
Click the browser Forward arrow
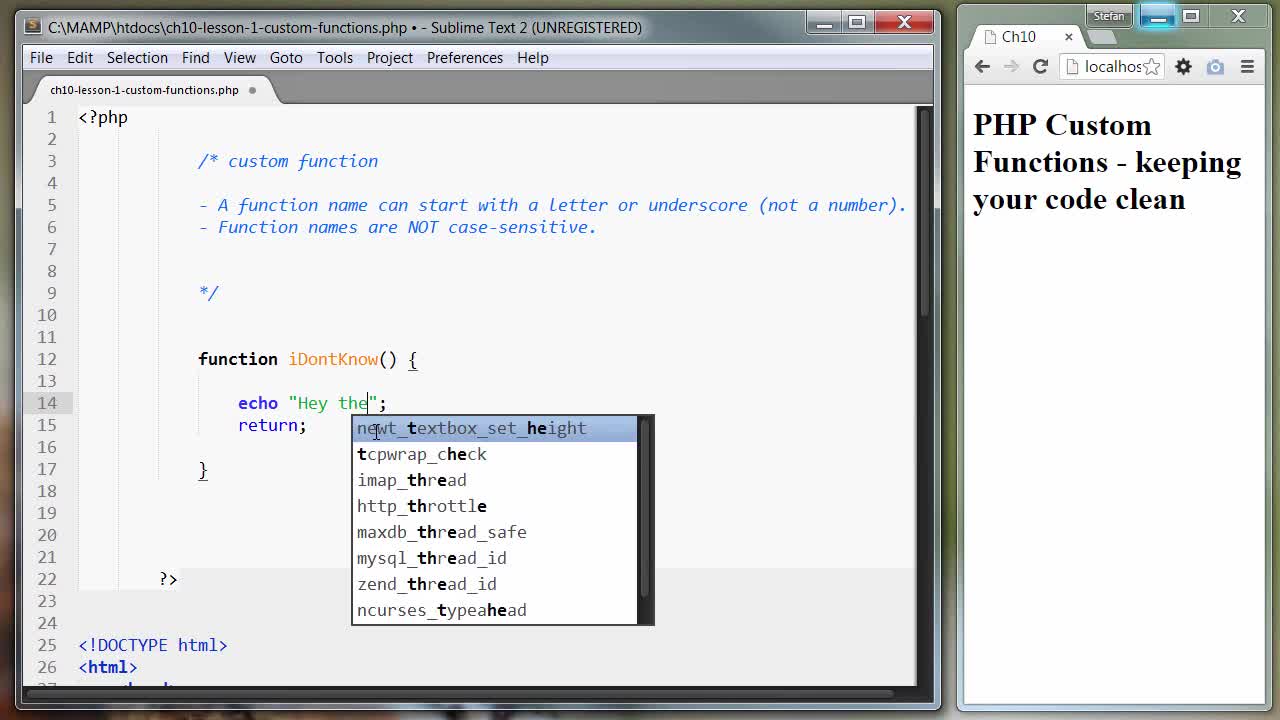[x=1011, y=67]
